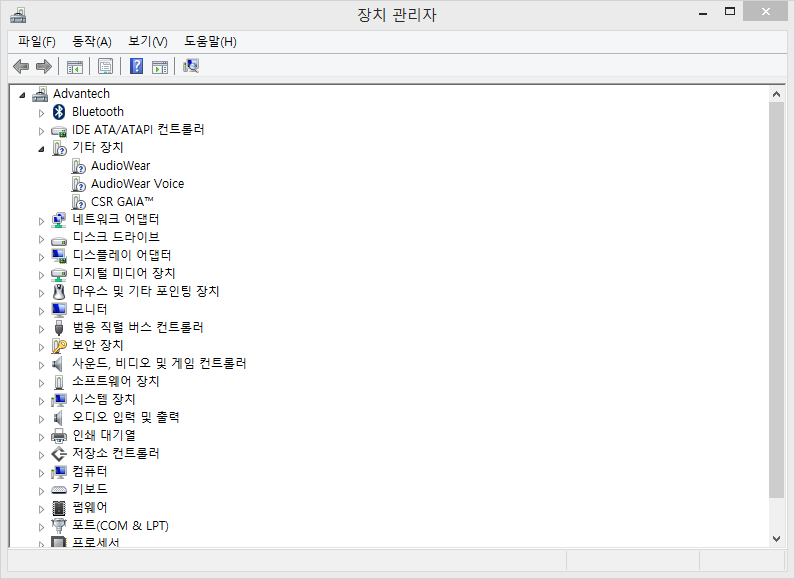Open the 파일(F) menu
Viewport: 795px width, 579px height.
click(37, 42)
